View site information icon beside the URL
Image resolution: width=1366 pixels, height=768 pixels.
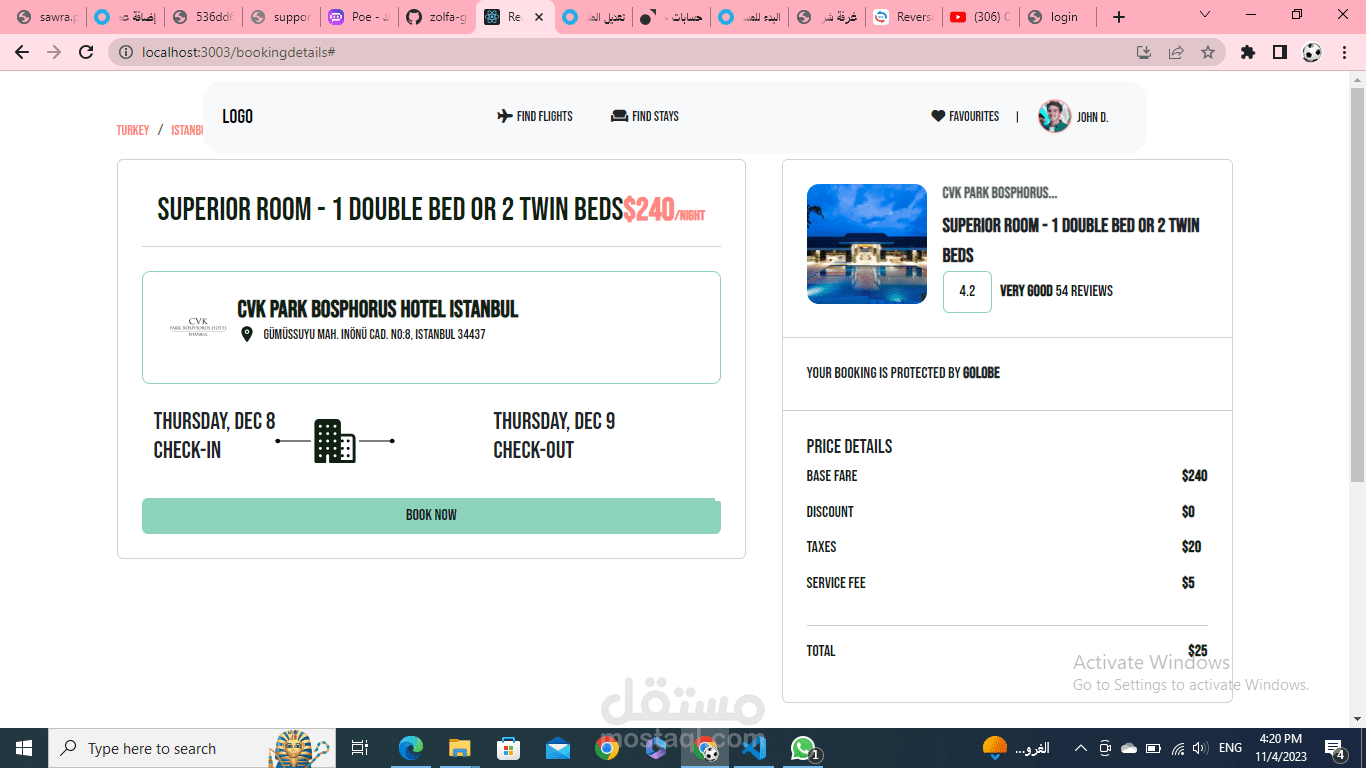[x=126, y=52]
